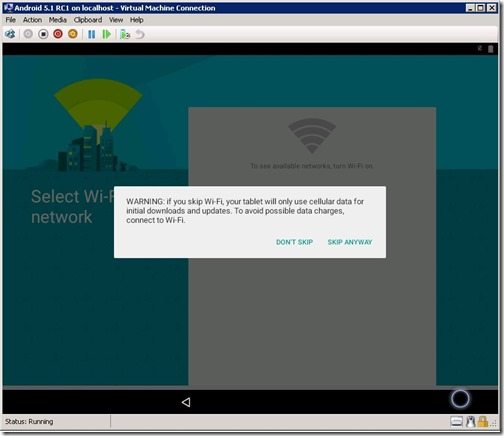Screen dimensions: 504x436
Task: Open the Clipboard menu
Action: coord(88,20)
